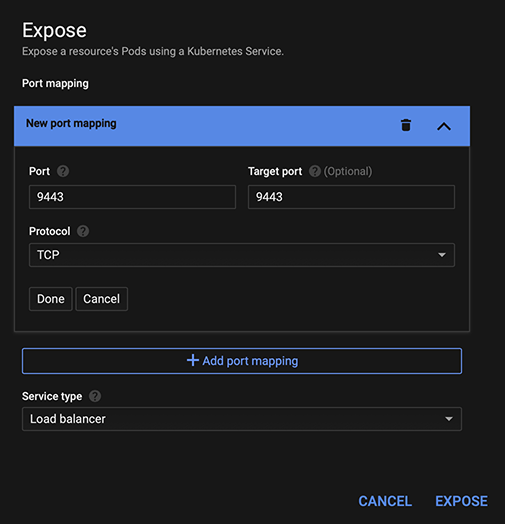The height and width of the screenshot is (524, 505).
Task: Click the Kubernetes Service description text
Action: 153,51
